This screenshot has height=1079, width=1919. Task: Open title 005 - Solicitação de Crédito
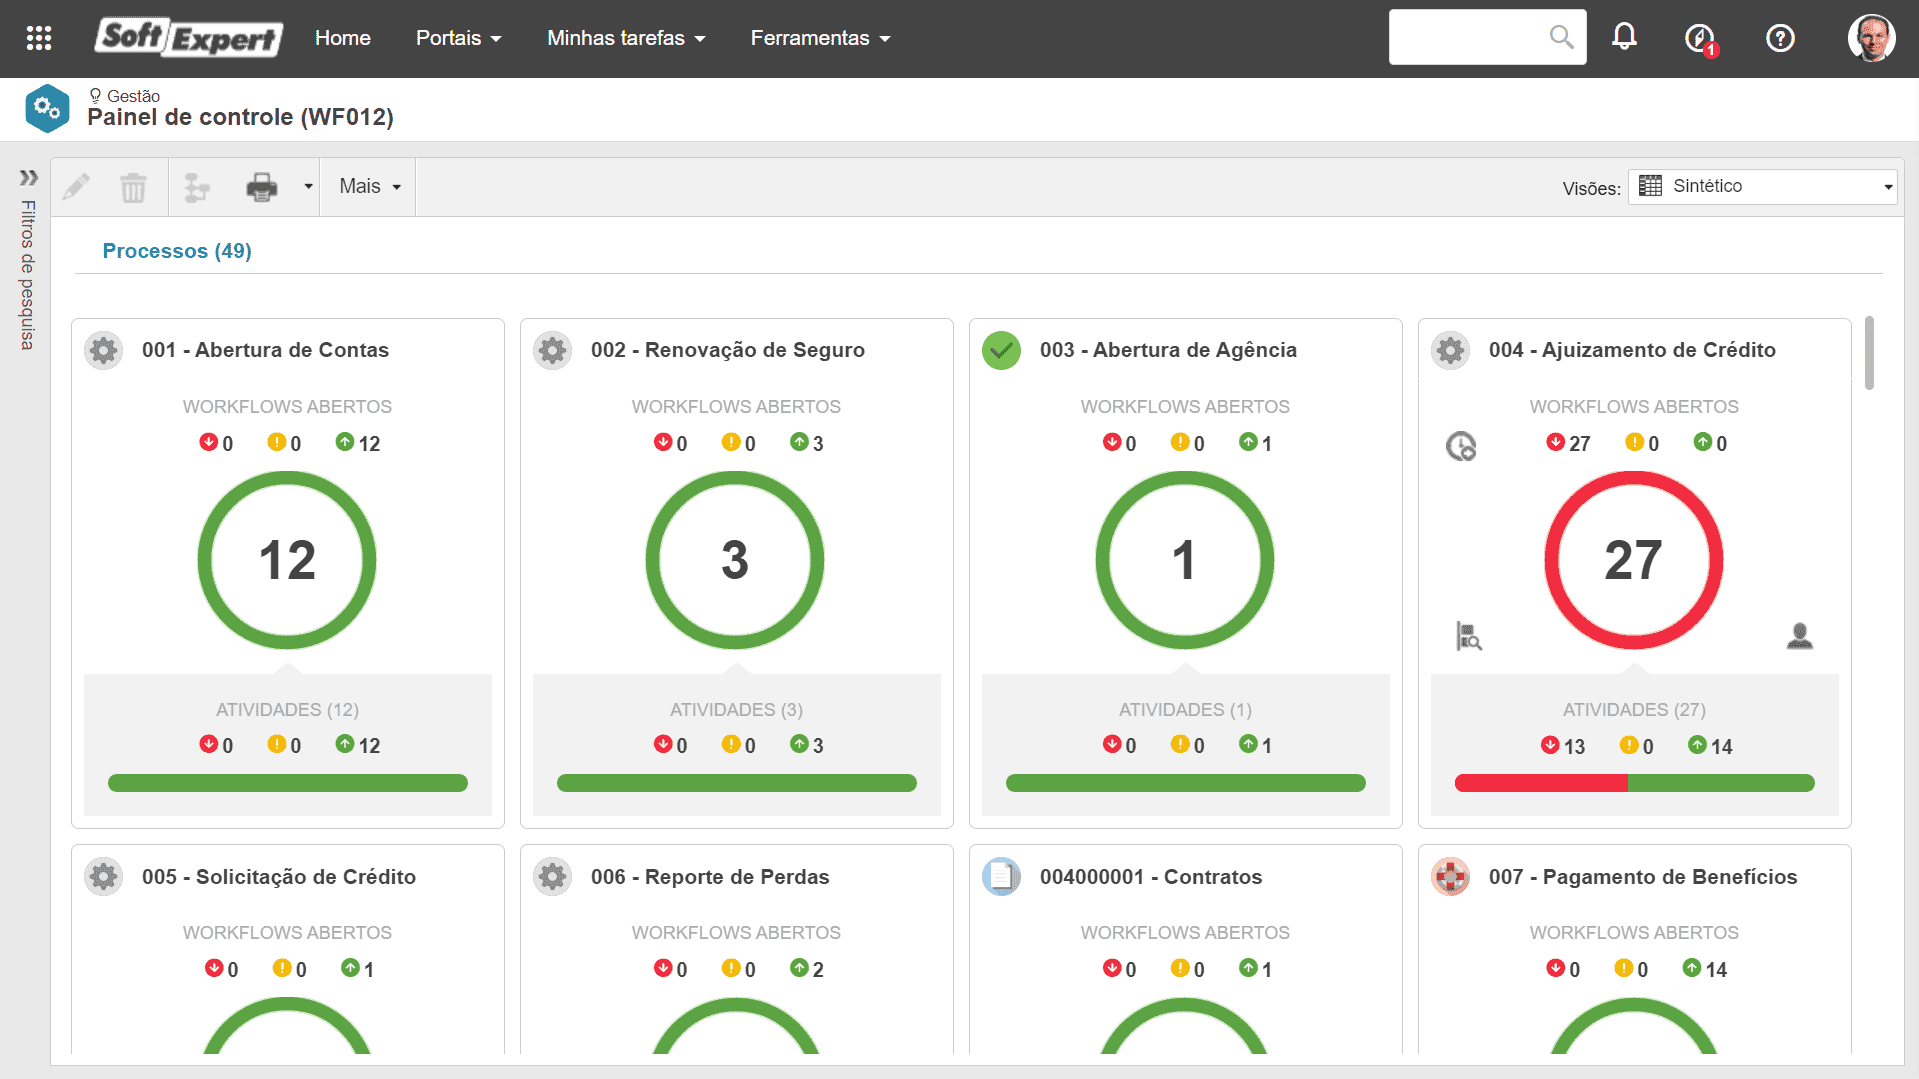pyautogui.click(x=279, y=877)
